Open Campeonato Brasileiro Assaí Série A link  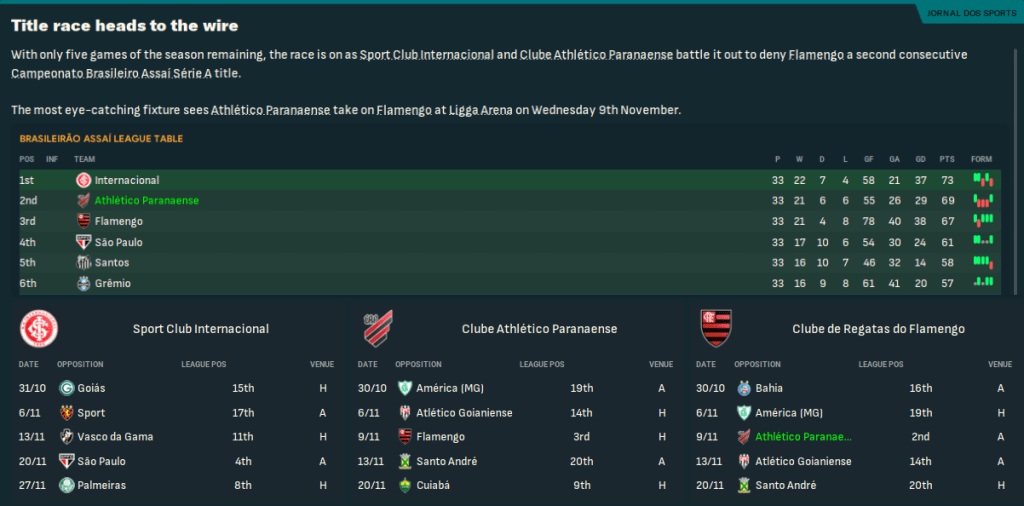(x=126, y=74)
